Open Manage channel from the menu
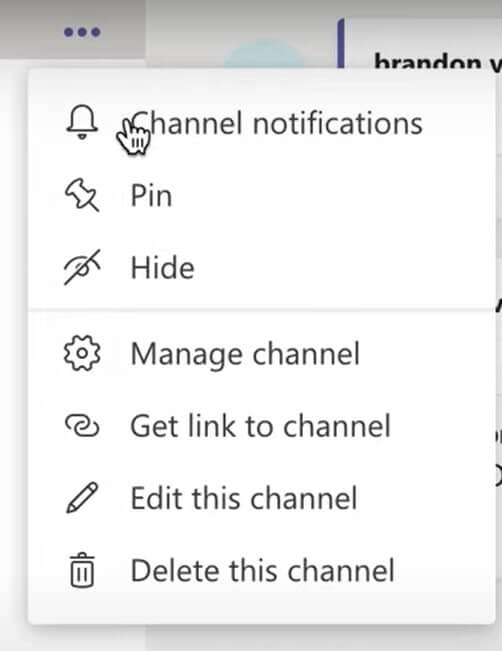This screenshot has width=502, height=651. click(x=262, y=354)
